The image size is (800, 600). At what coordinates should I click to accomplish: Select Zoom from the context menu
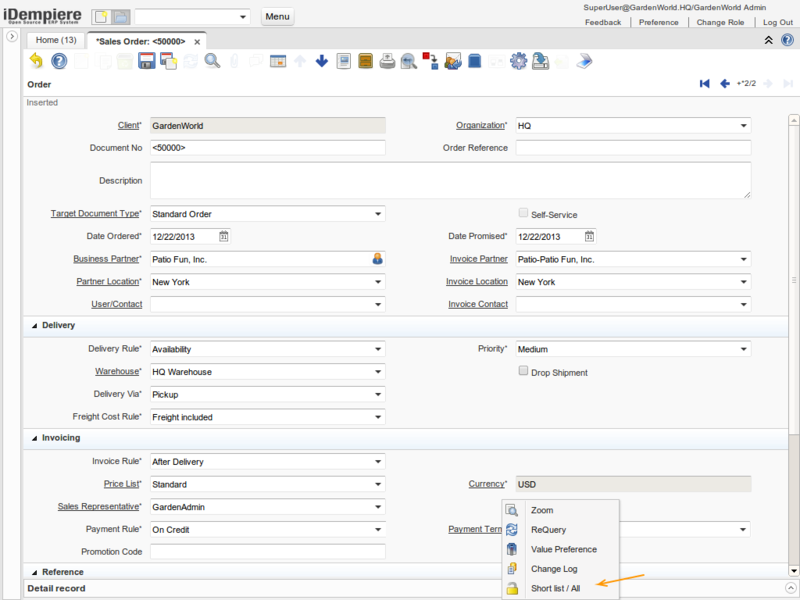tap(542, 510)
